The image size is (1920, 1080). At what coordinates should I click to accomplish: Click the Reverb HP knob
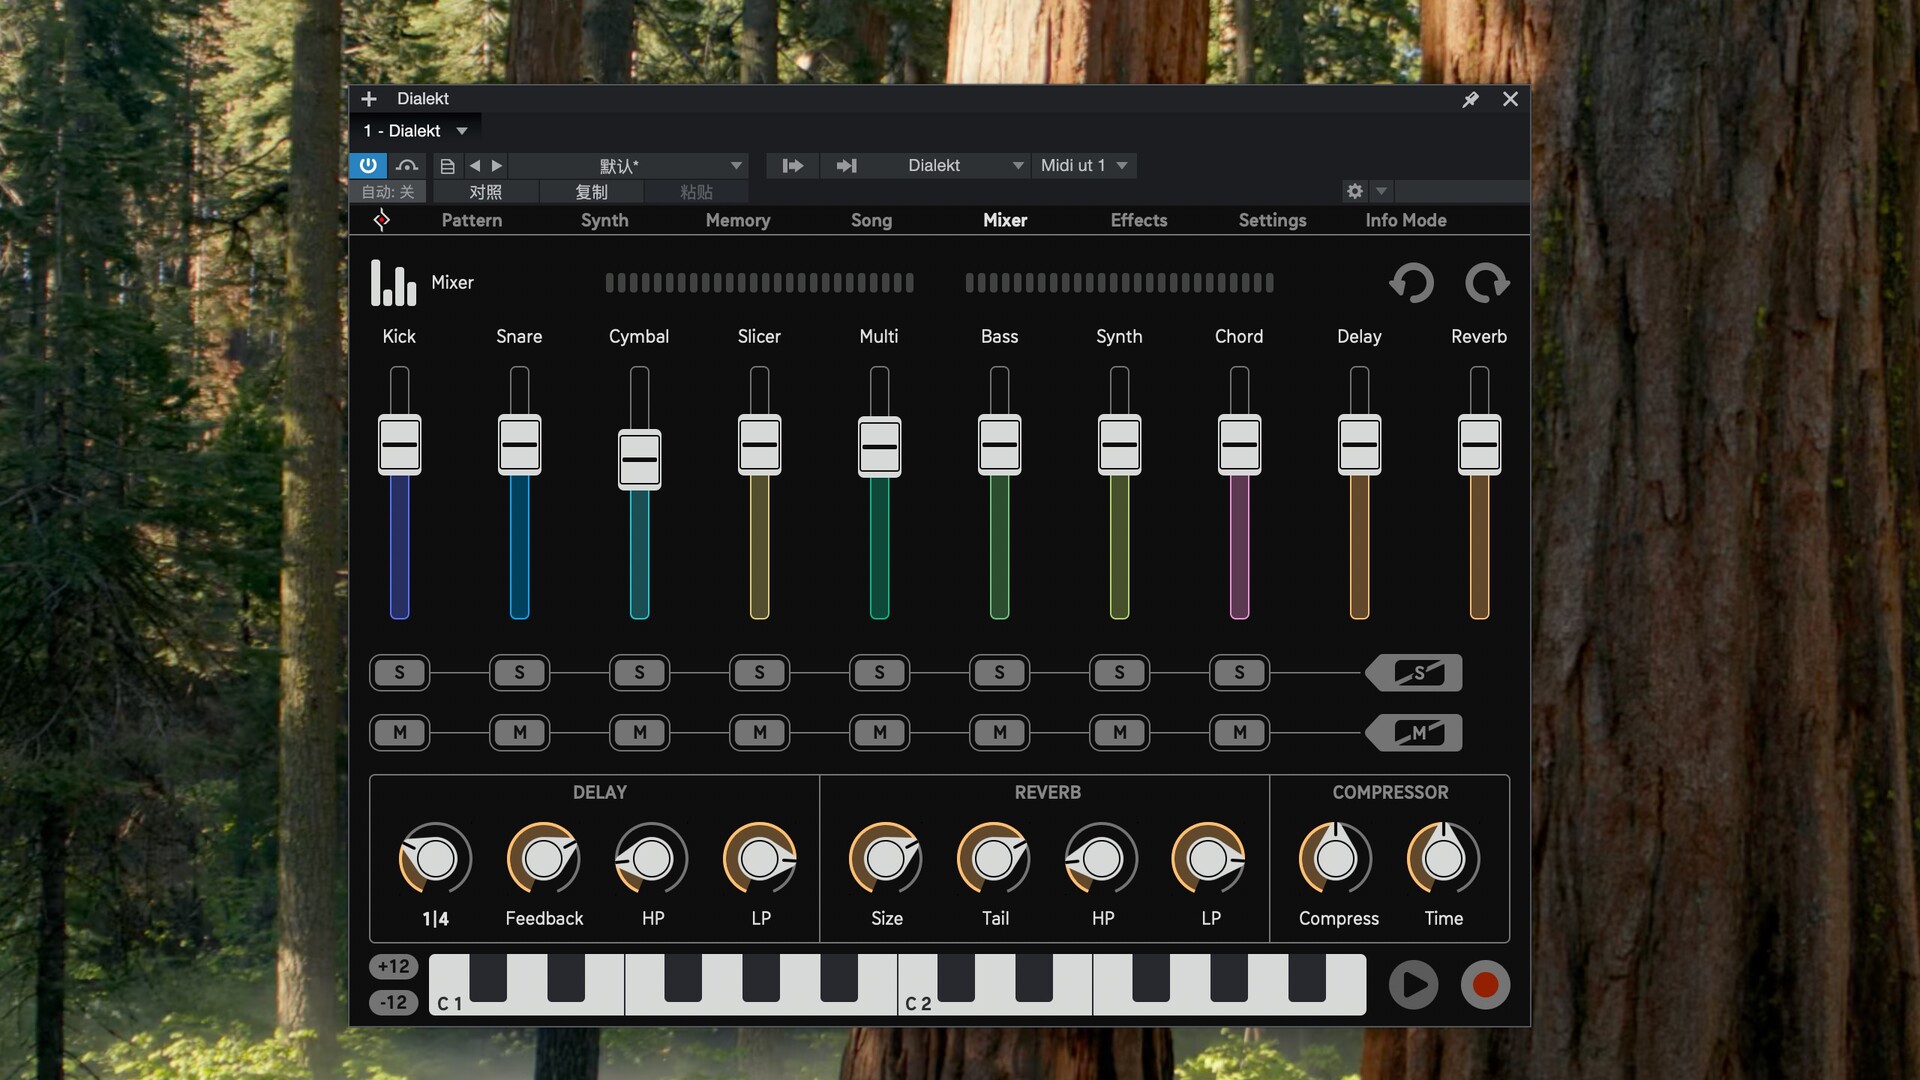coord(1102,858)
